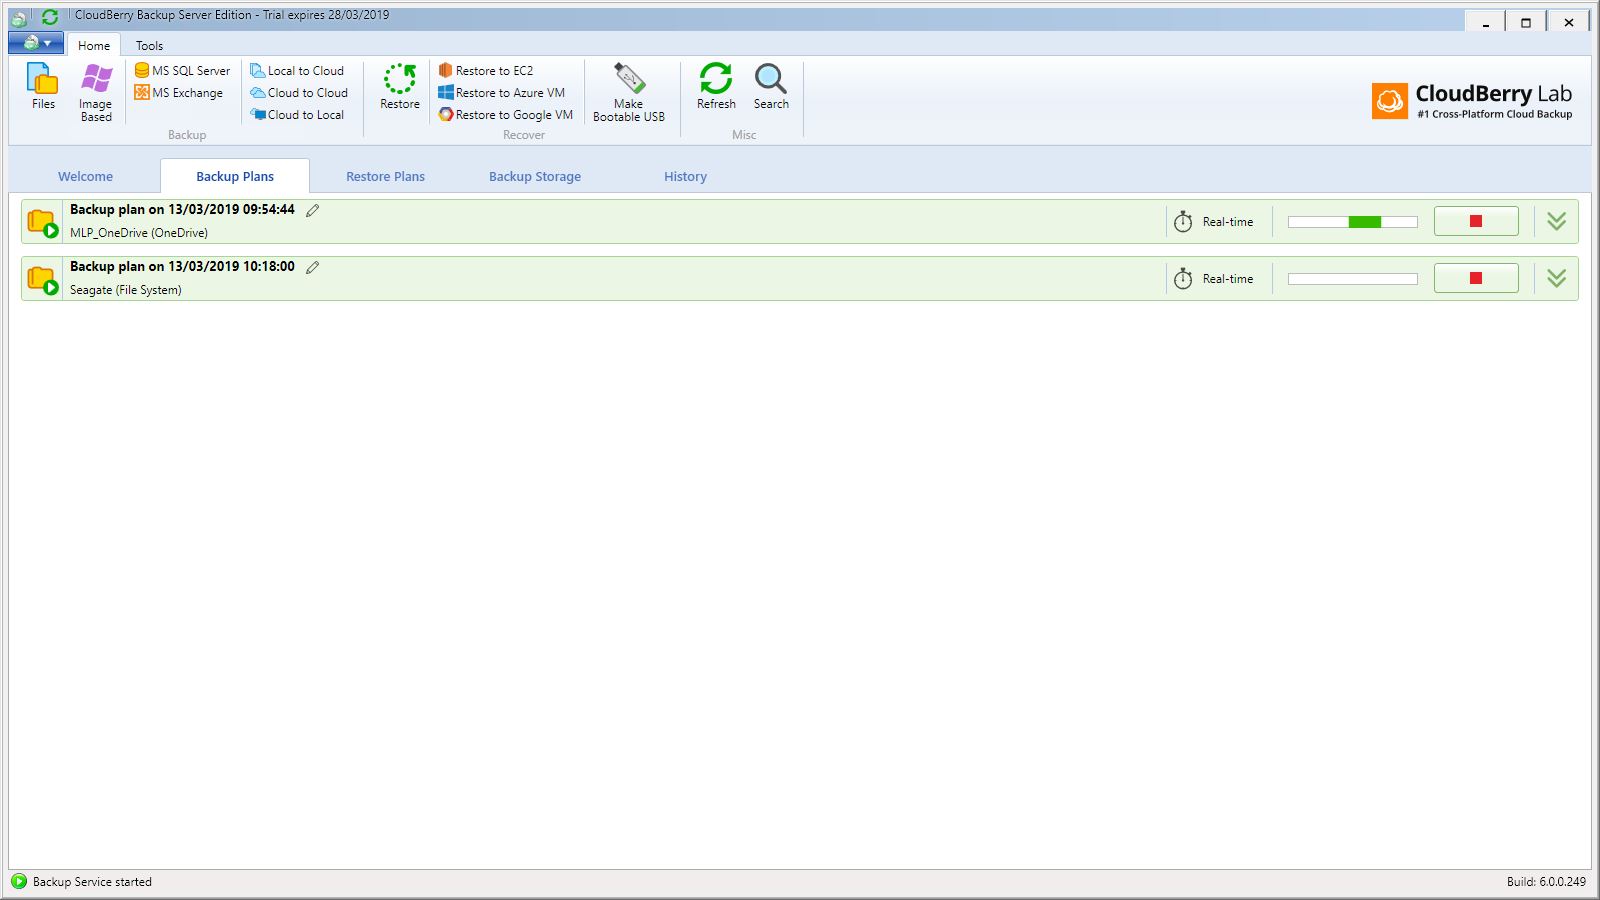The width and height of the screenshot is (1600, 900).
Task: Click Restore to Azure VM
Action: pyautogui.click(x=502, y=92)
